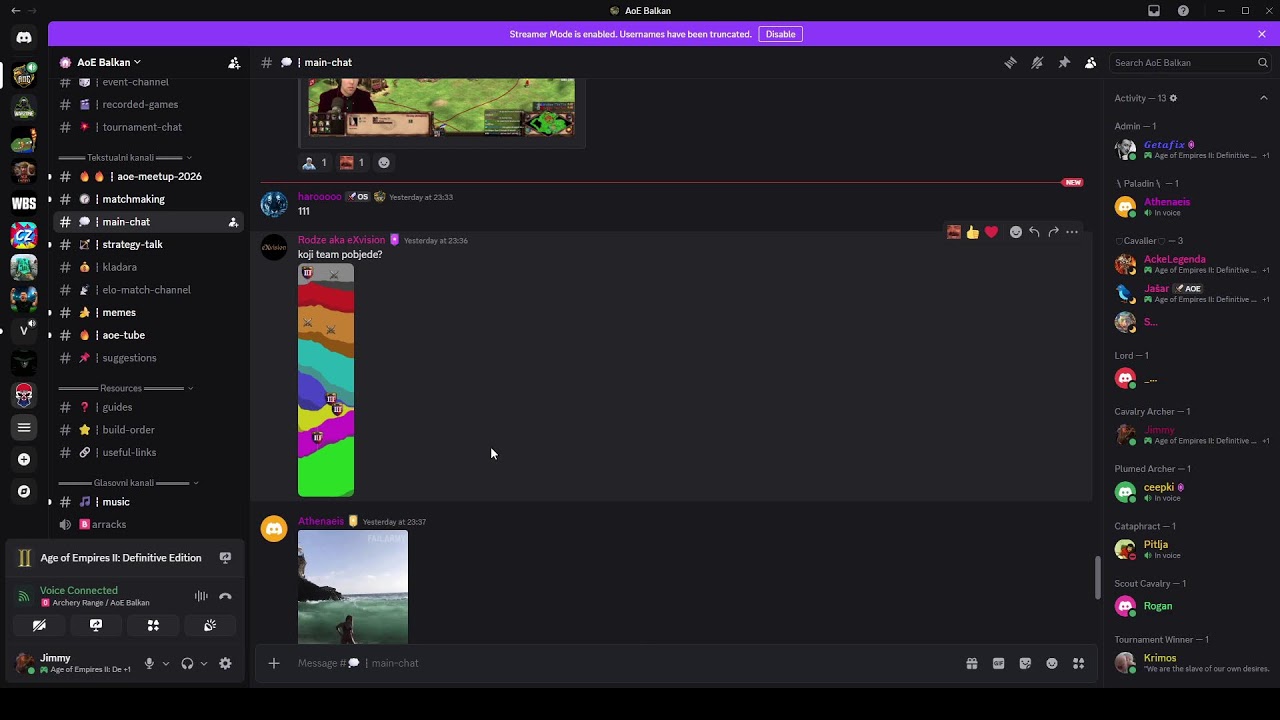Select build-order channel
1280x720 pixels.
pos(148,430)
